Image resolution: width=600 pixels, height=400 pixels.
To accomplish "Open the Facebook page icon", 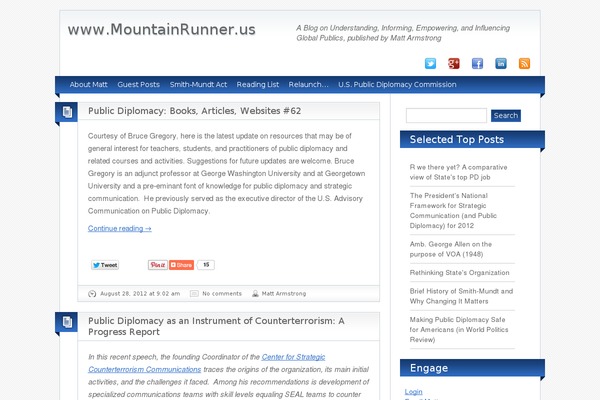I will point(477,63).
